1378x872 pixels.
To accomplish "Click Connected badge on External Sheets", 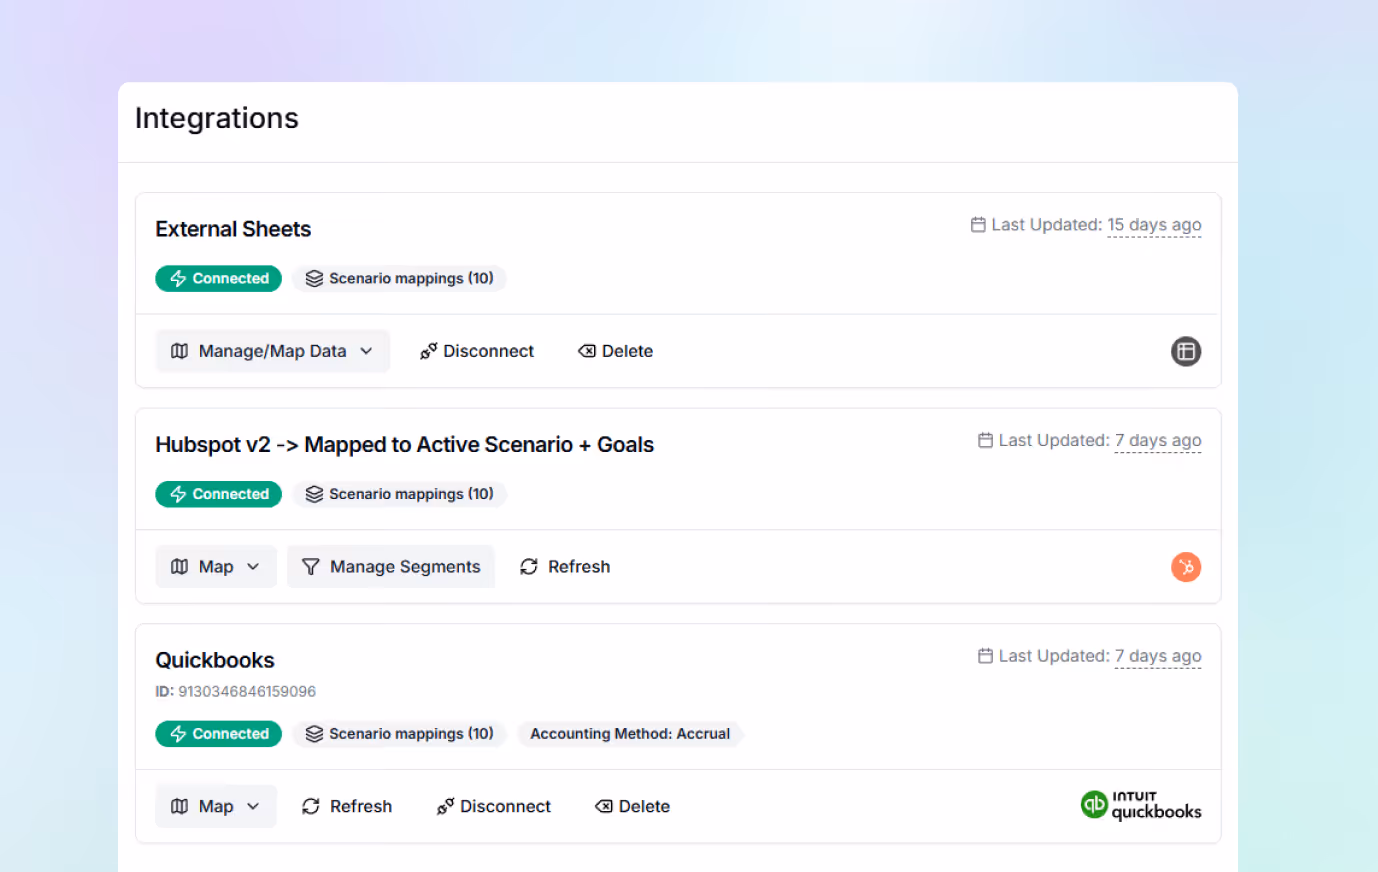I will click(218, 278).
